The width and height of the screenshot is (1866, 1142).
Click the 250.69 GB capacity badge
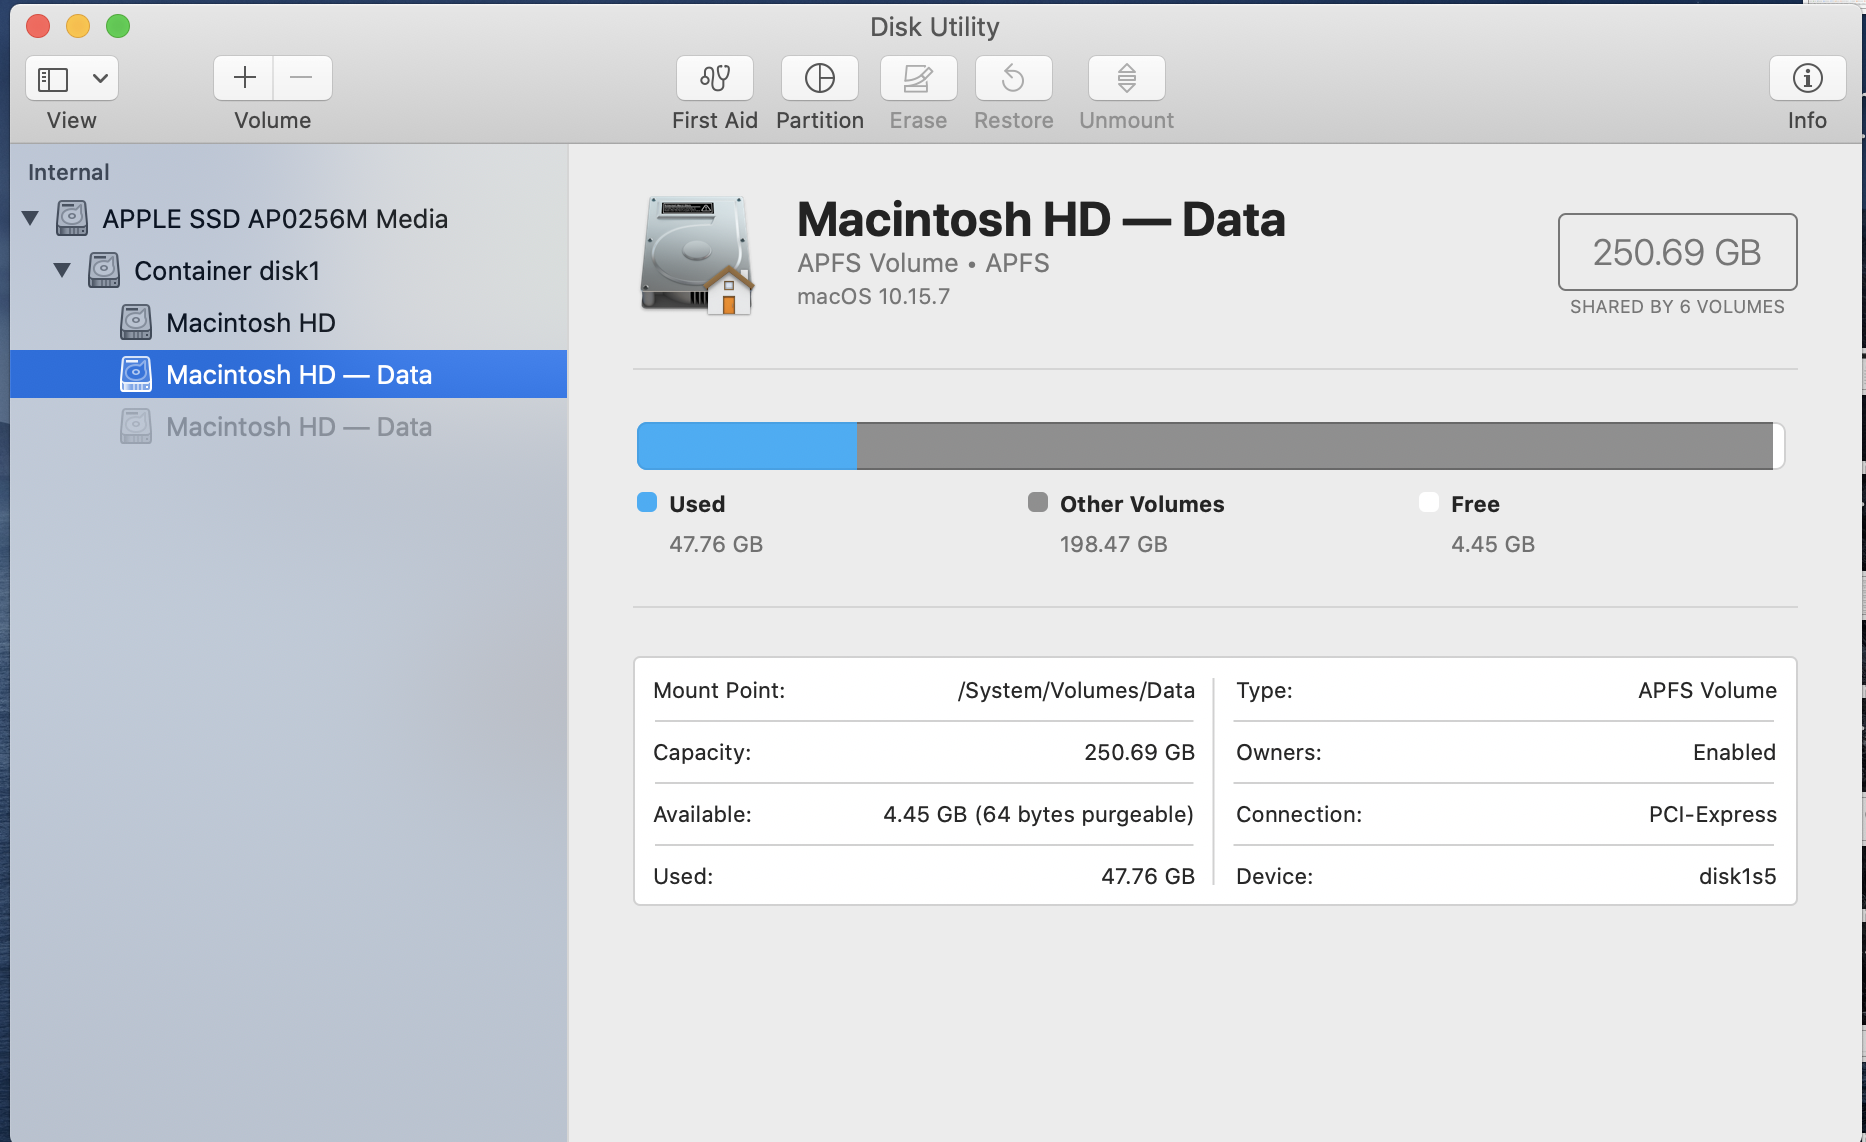(x=1676, y=252)
